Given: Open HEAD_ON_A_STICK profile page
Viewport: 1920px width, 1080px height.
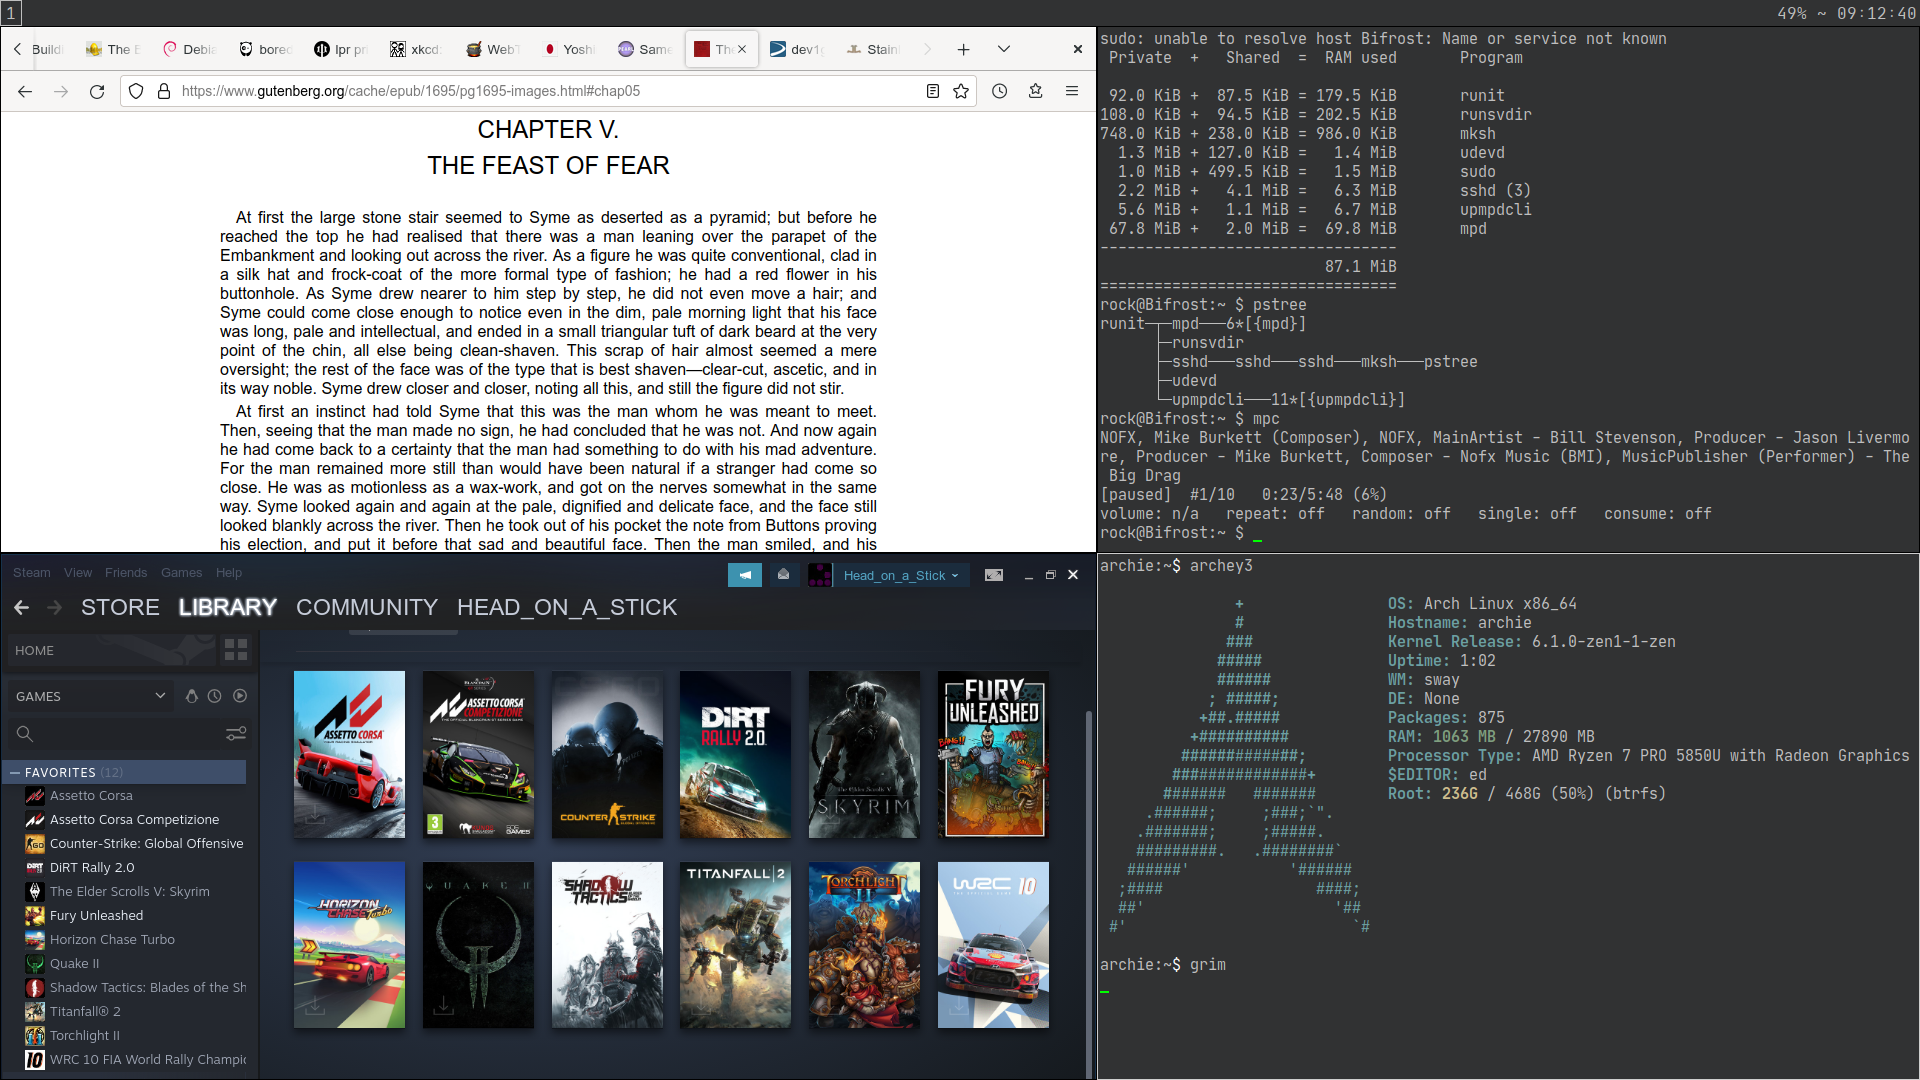Looking at the screenshot, I should [x=567, y=608].
